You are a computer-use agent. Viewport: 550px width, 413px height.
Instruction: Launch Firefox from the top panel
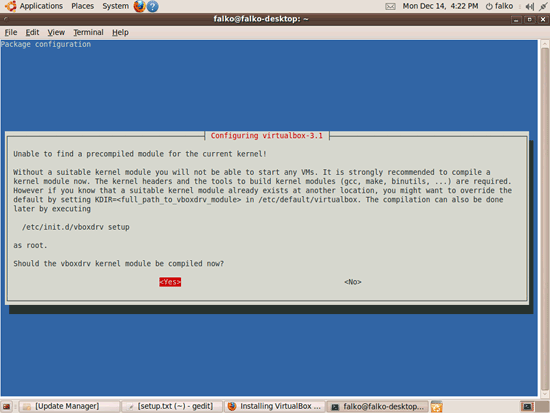click(x=139, y=6)
